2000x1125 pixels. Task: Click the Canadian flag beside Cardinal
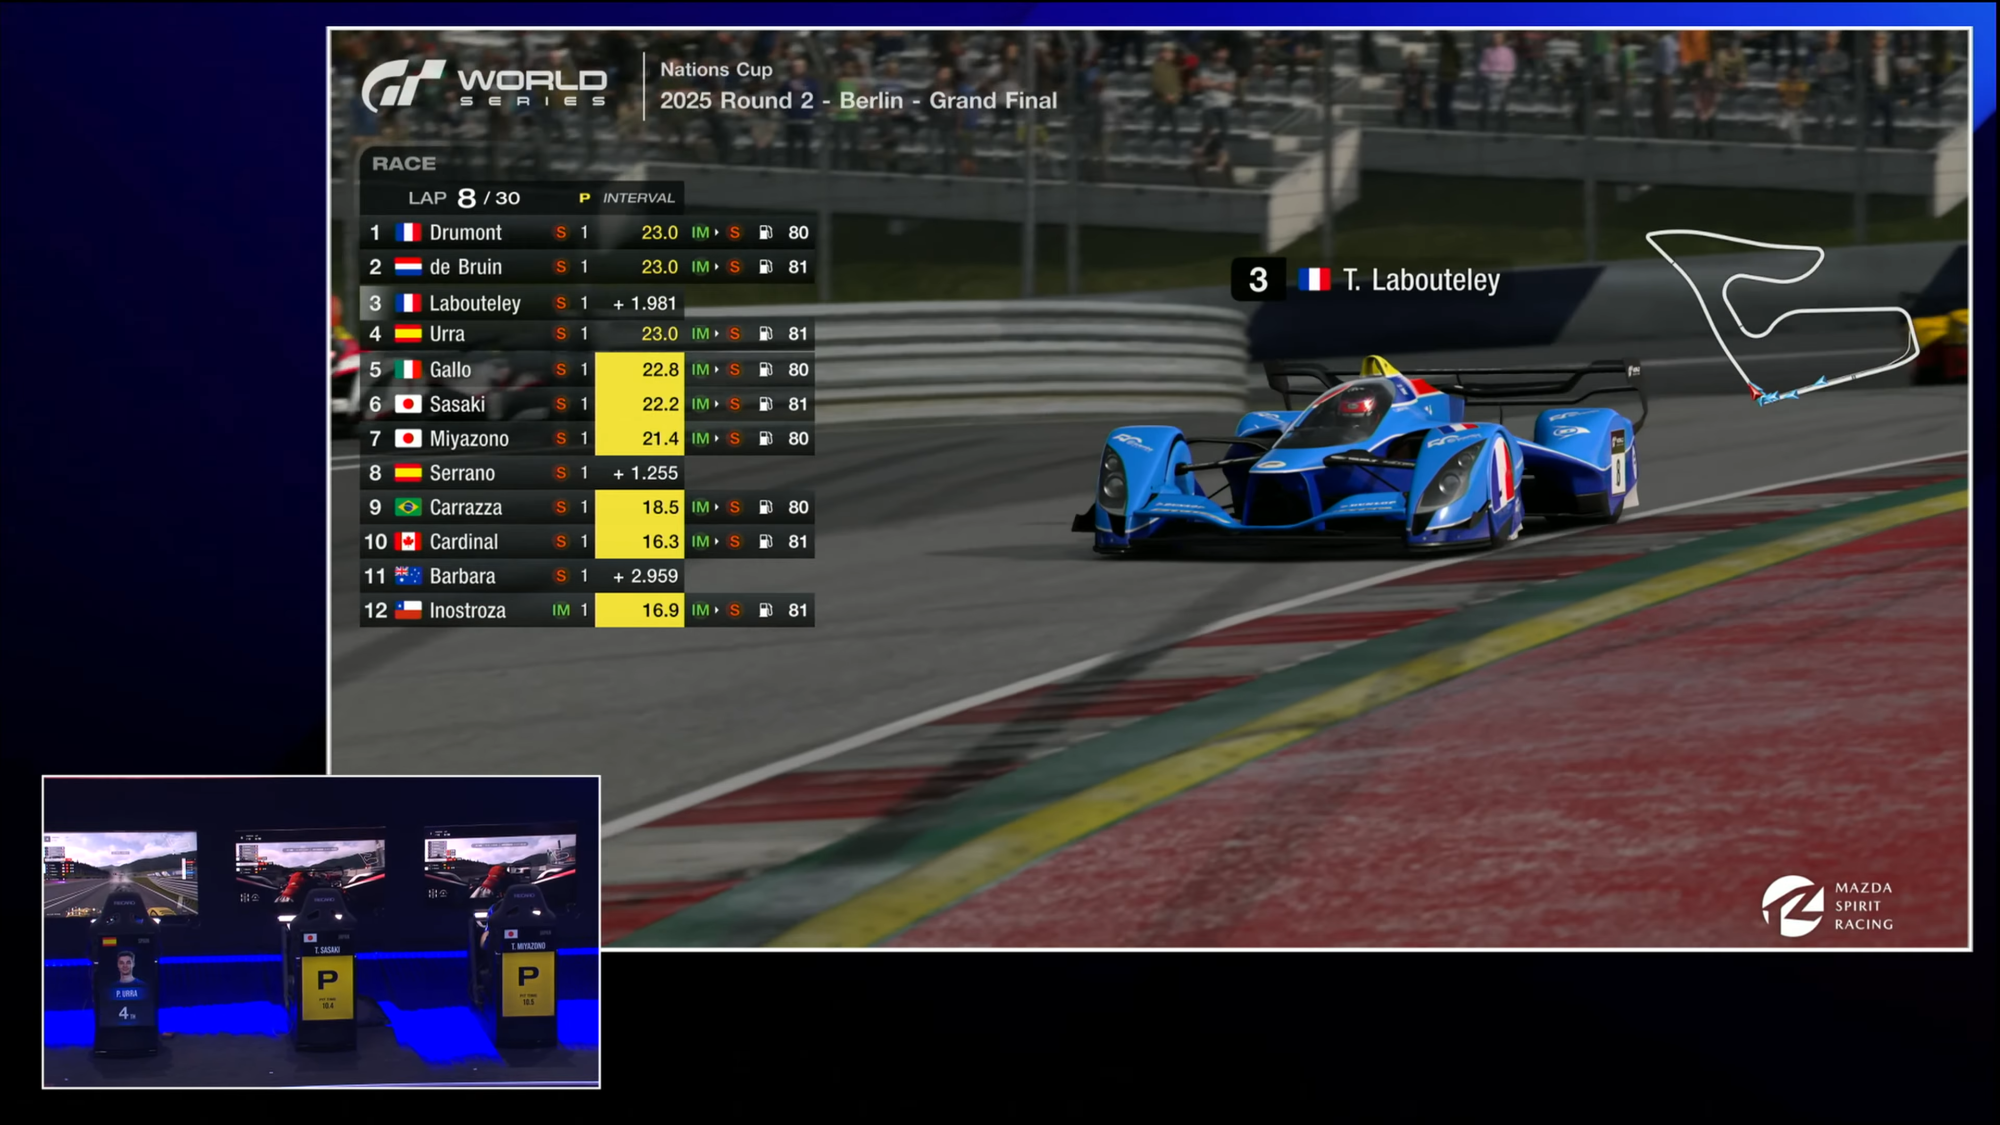408,541
